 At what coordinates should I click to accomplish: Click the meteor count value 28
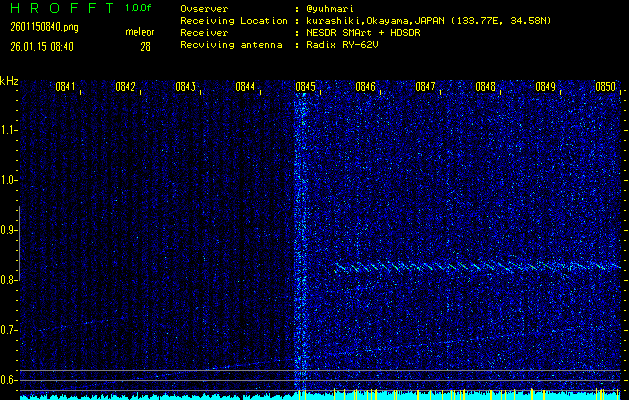(x=145, y=46)
